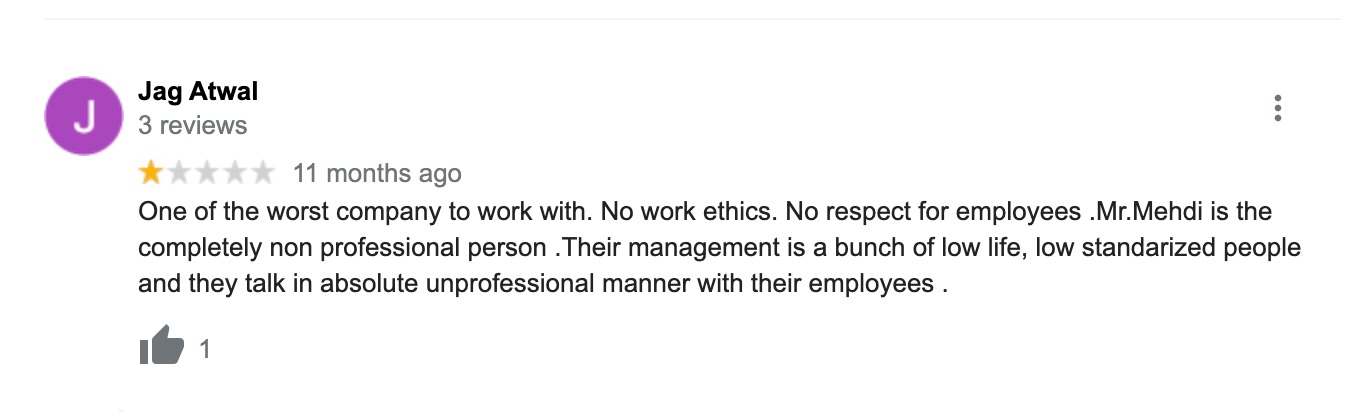Open the three-dot more options menu
This screenshot has width=1364, height=412.
click(1278, 108)
